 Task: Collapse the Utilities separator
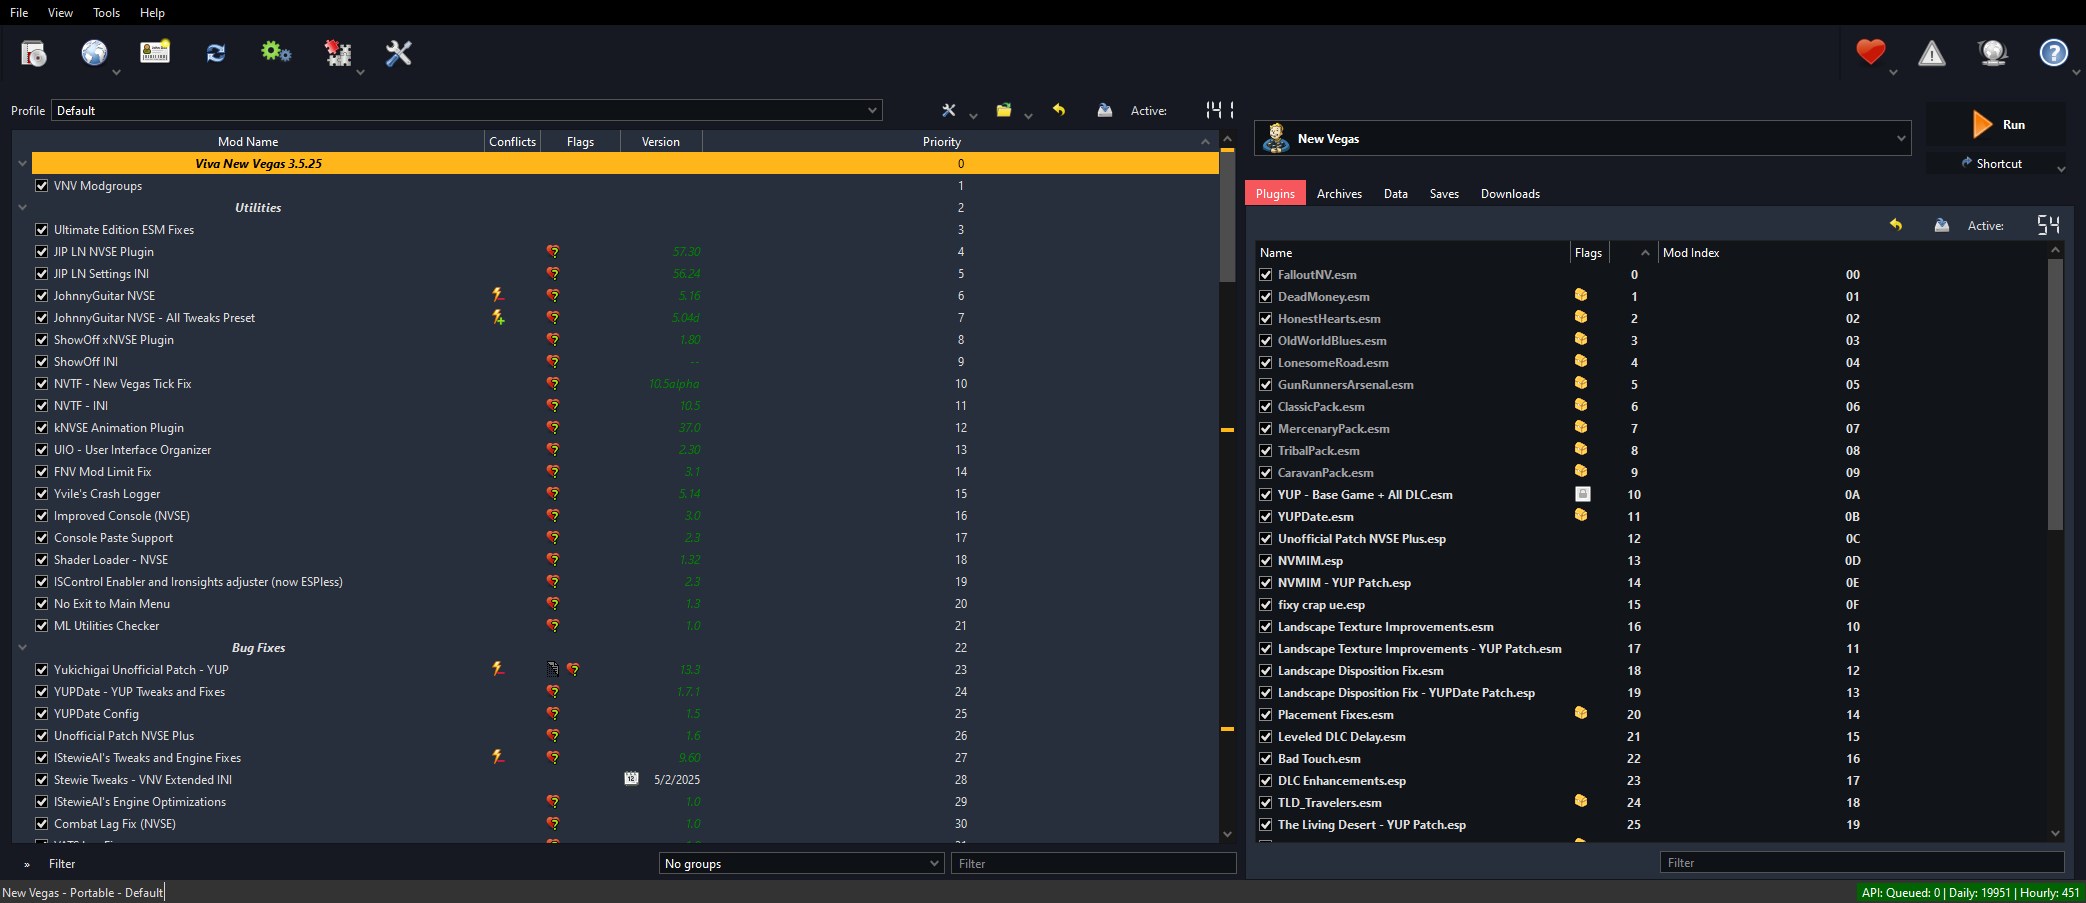point(22,208)
